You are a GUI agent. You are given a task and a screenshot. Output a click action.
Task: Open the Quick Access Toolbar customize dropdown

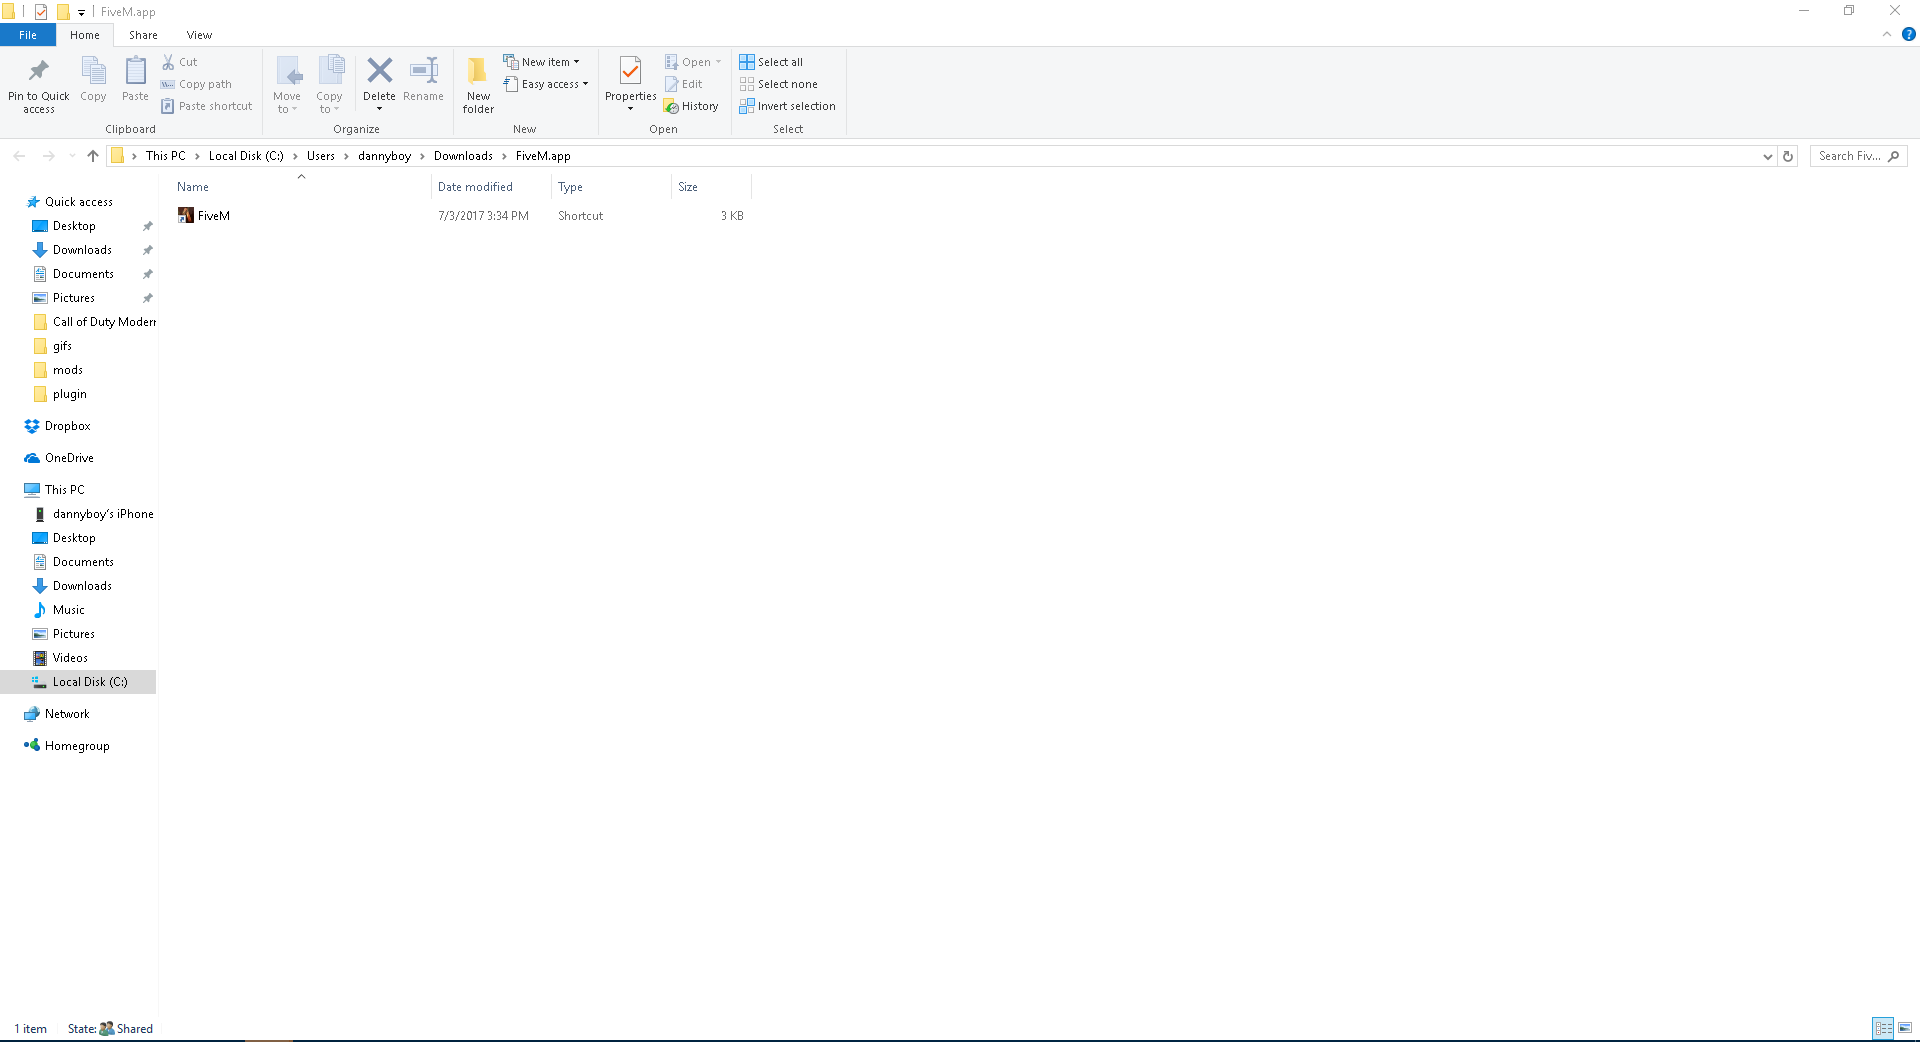click(x=81, y=12)
